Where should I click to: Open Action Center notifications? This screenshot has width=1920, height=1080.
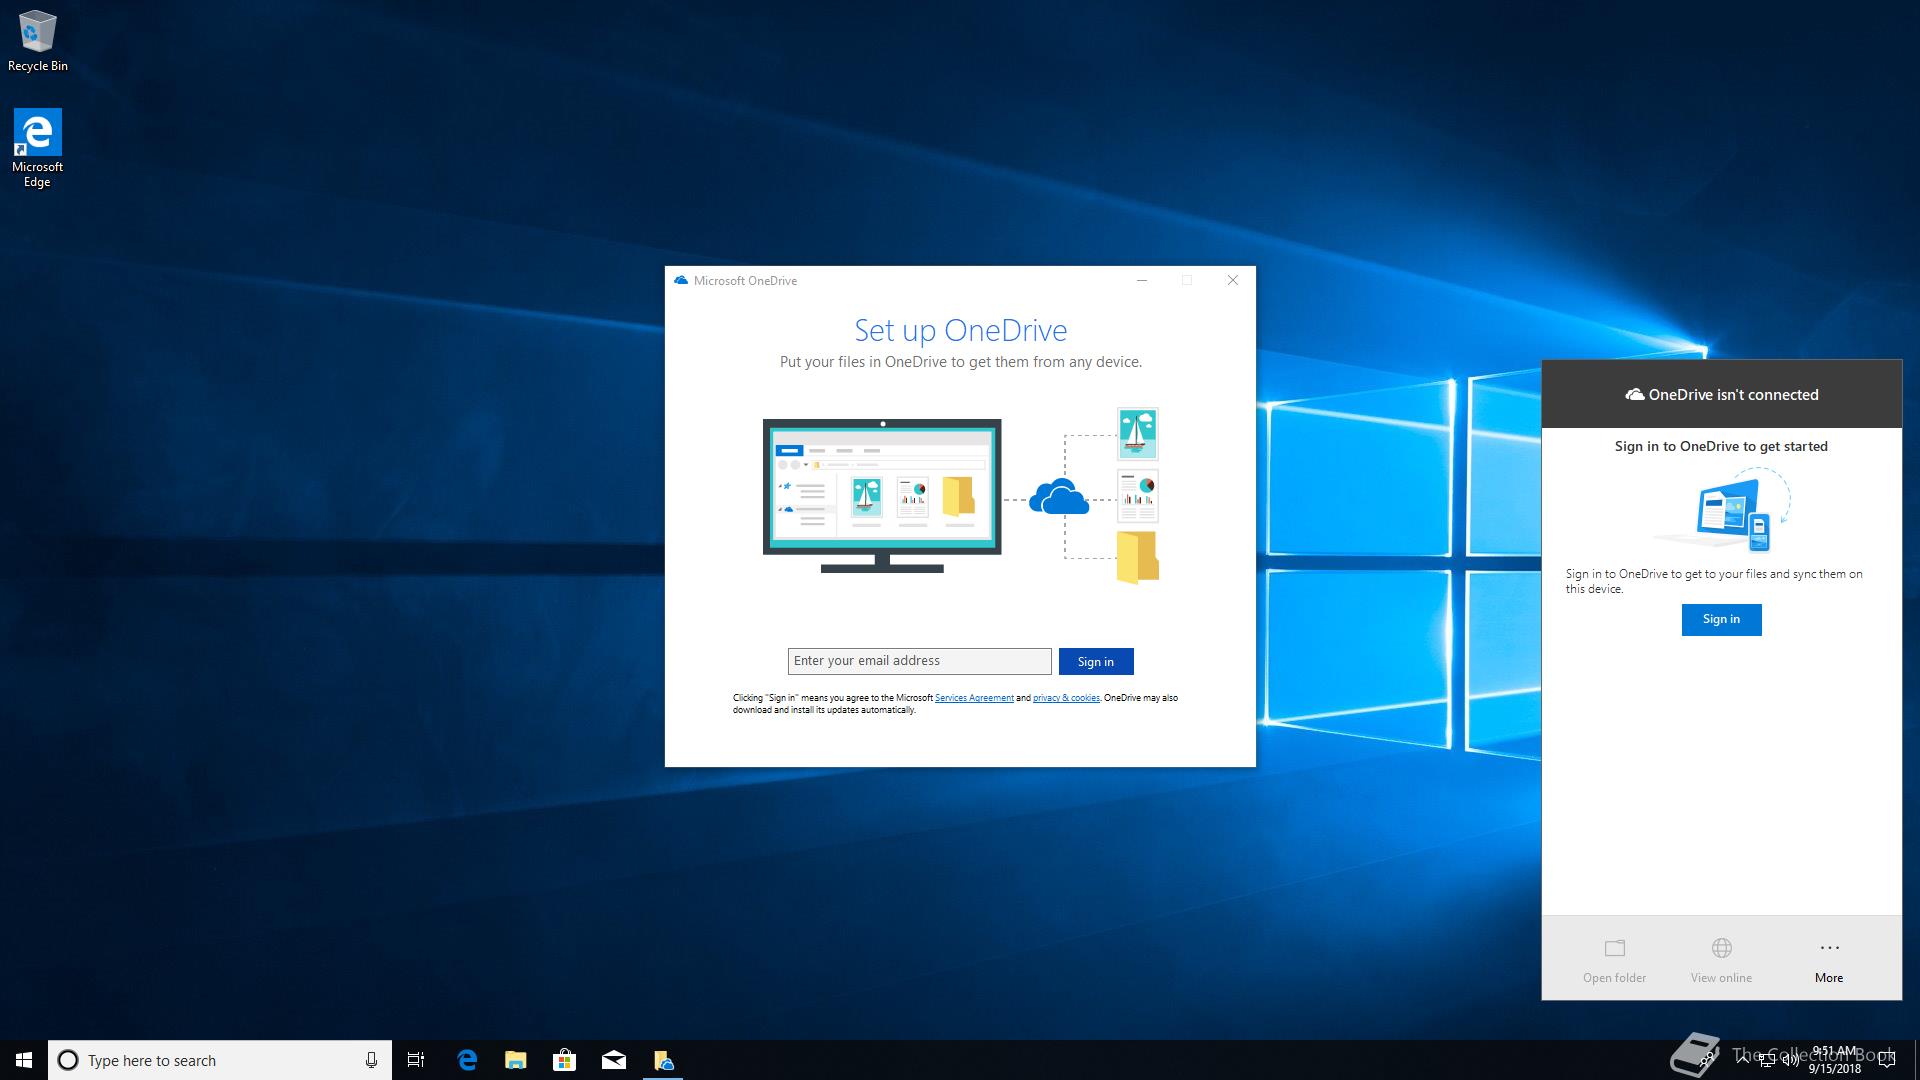[x=1887, y=1060]
